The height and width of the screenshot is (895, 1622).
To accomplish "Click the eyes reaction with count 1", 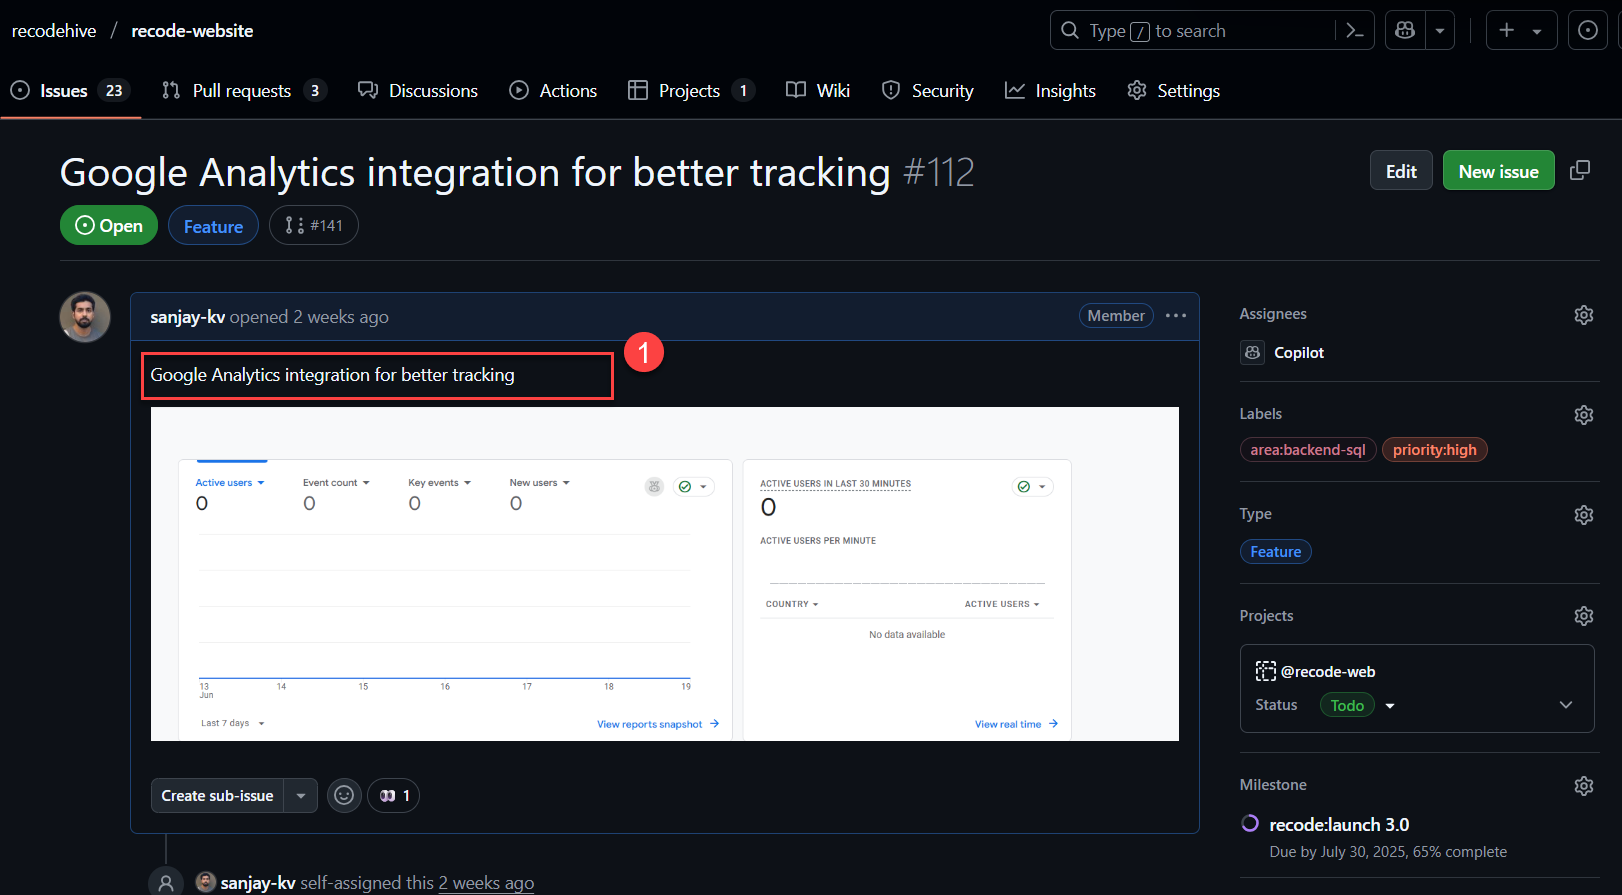I will [394, 796].
